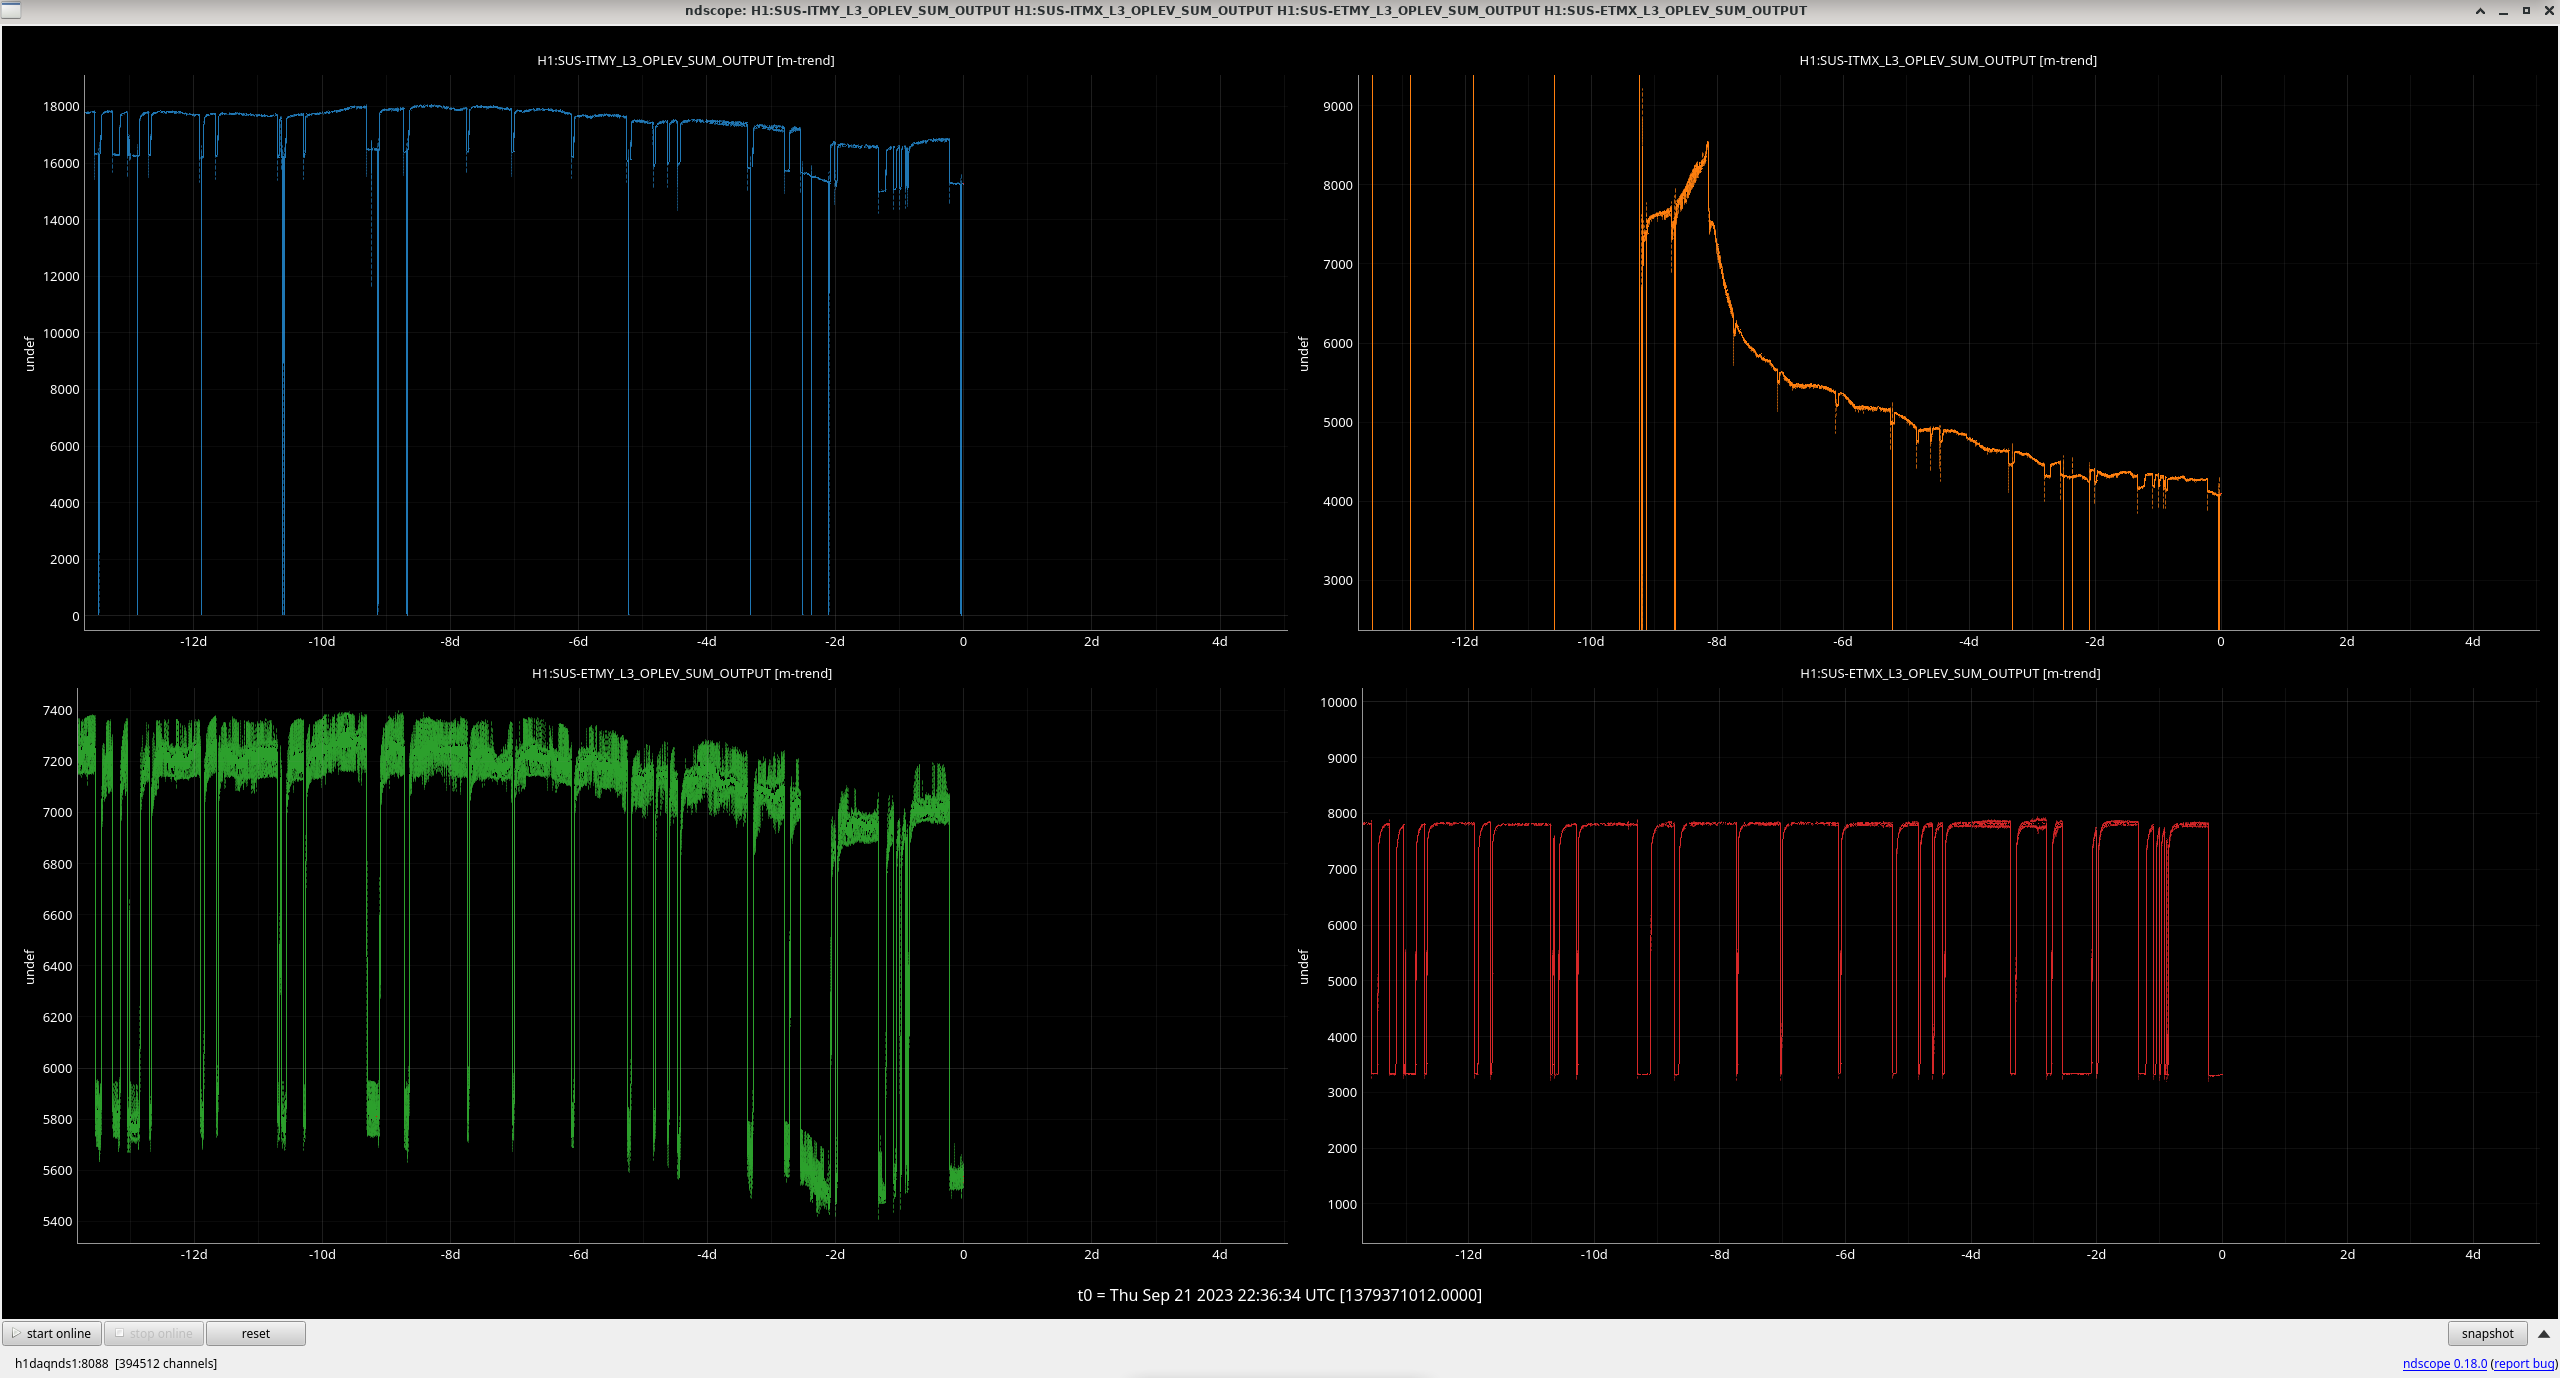This screenshot has height=1378, width=2560.
Task: Take a snapshot of the plots
Action: (x=2487, y=1333)
